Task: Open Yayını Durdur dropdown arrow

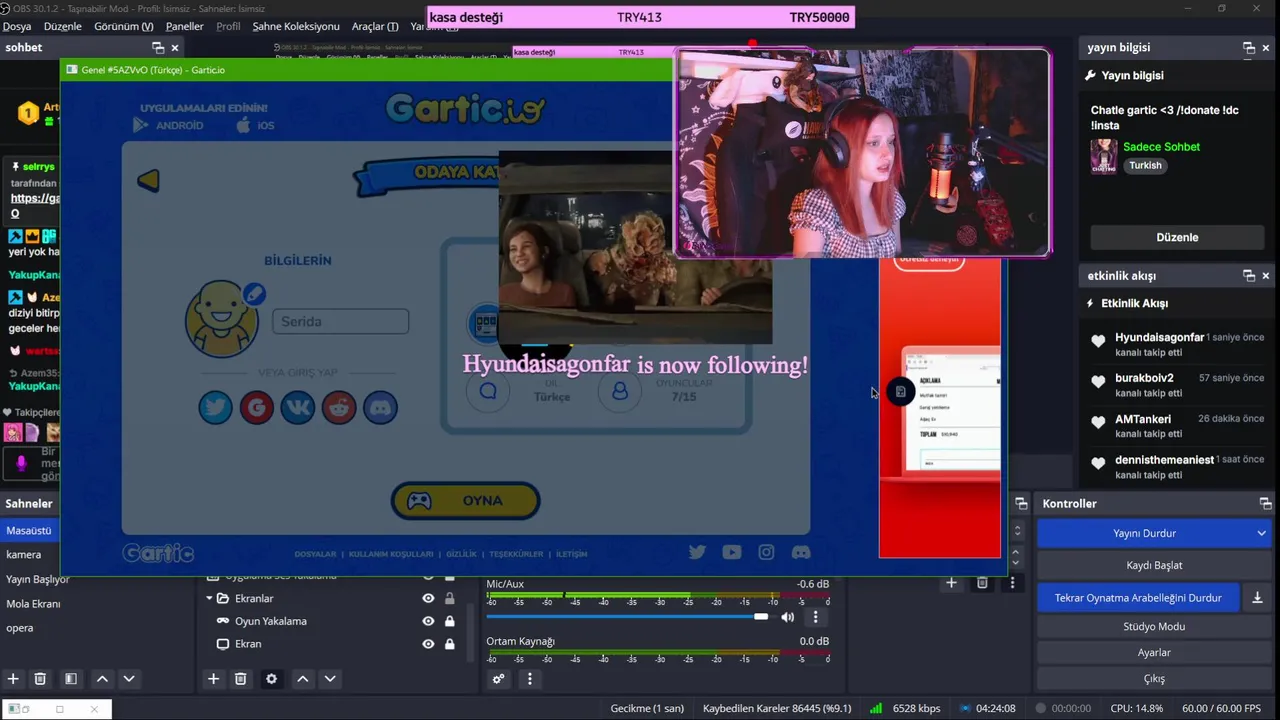Action: (1261, 533)
